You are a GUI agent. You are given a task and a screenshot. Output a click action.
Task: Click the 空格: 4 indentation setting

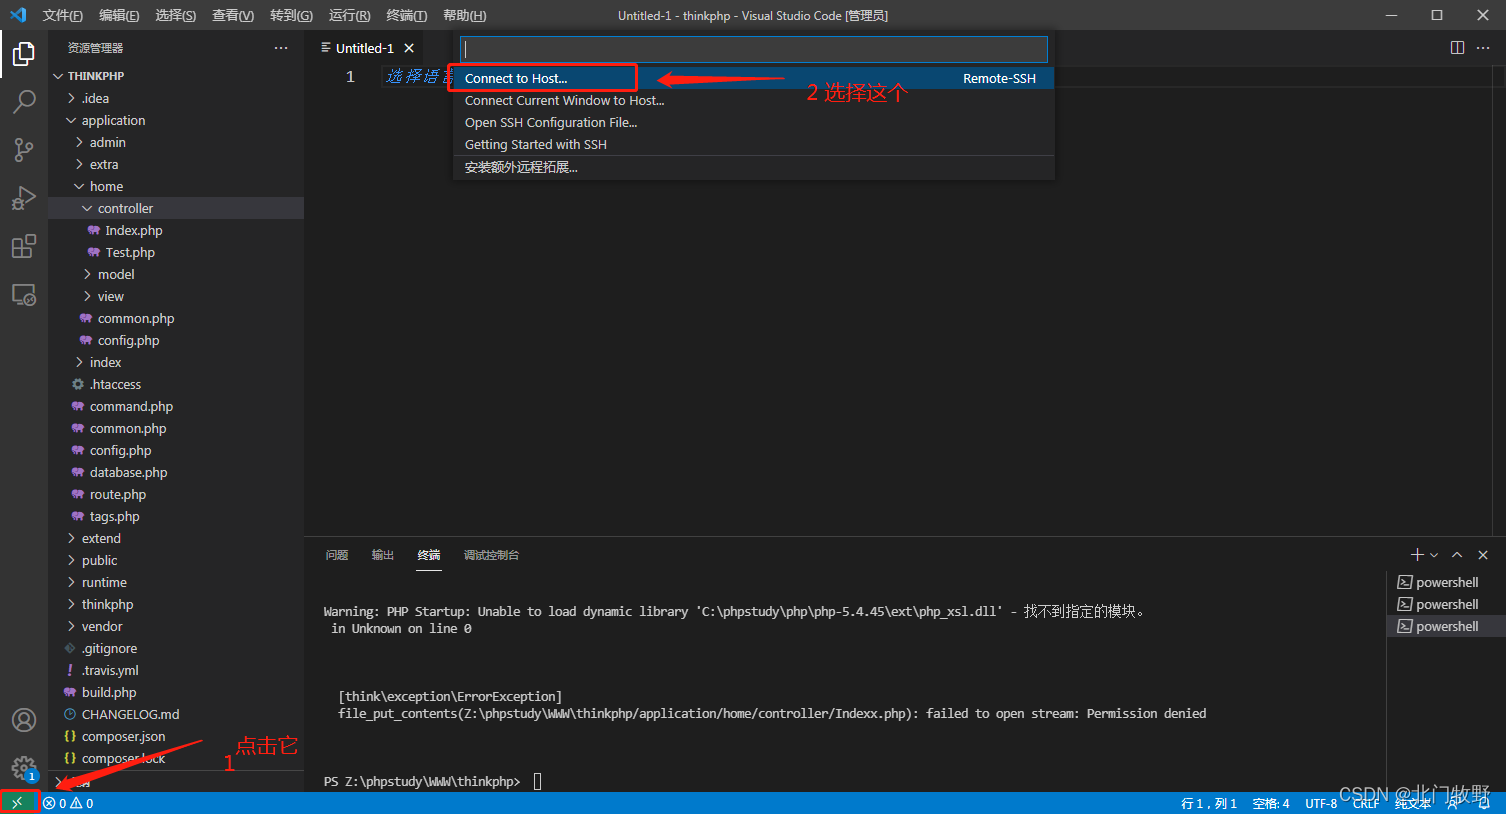[1271, 803]
